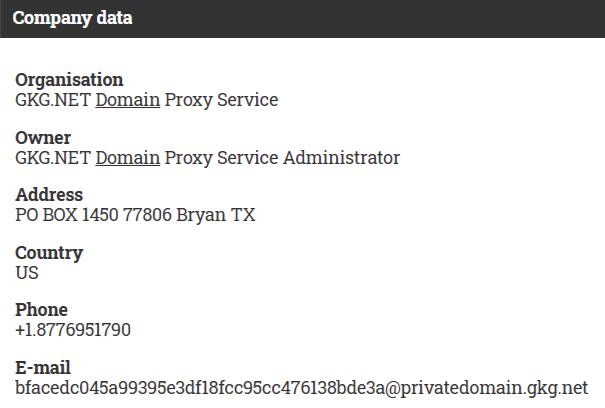This screenshot has height=408, width=605.
Task: Click the Address field label
Action: point(49,195)
